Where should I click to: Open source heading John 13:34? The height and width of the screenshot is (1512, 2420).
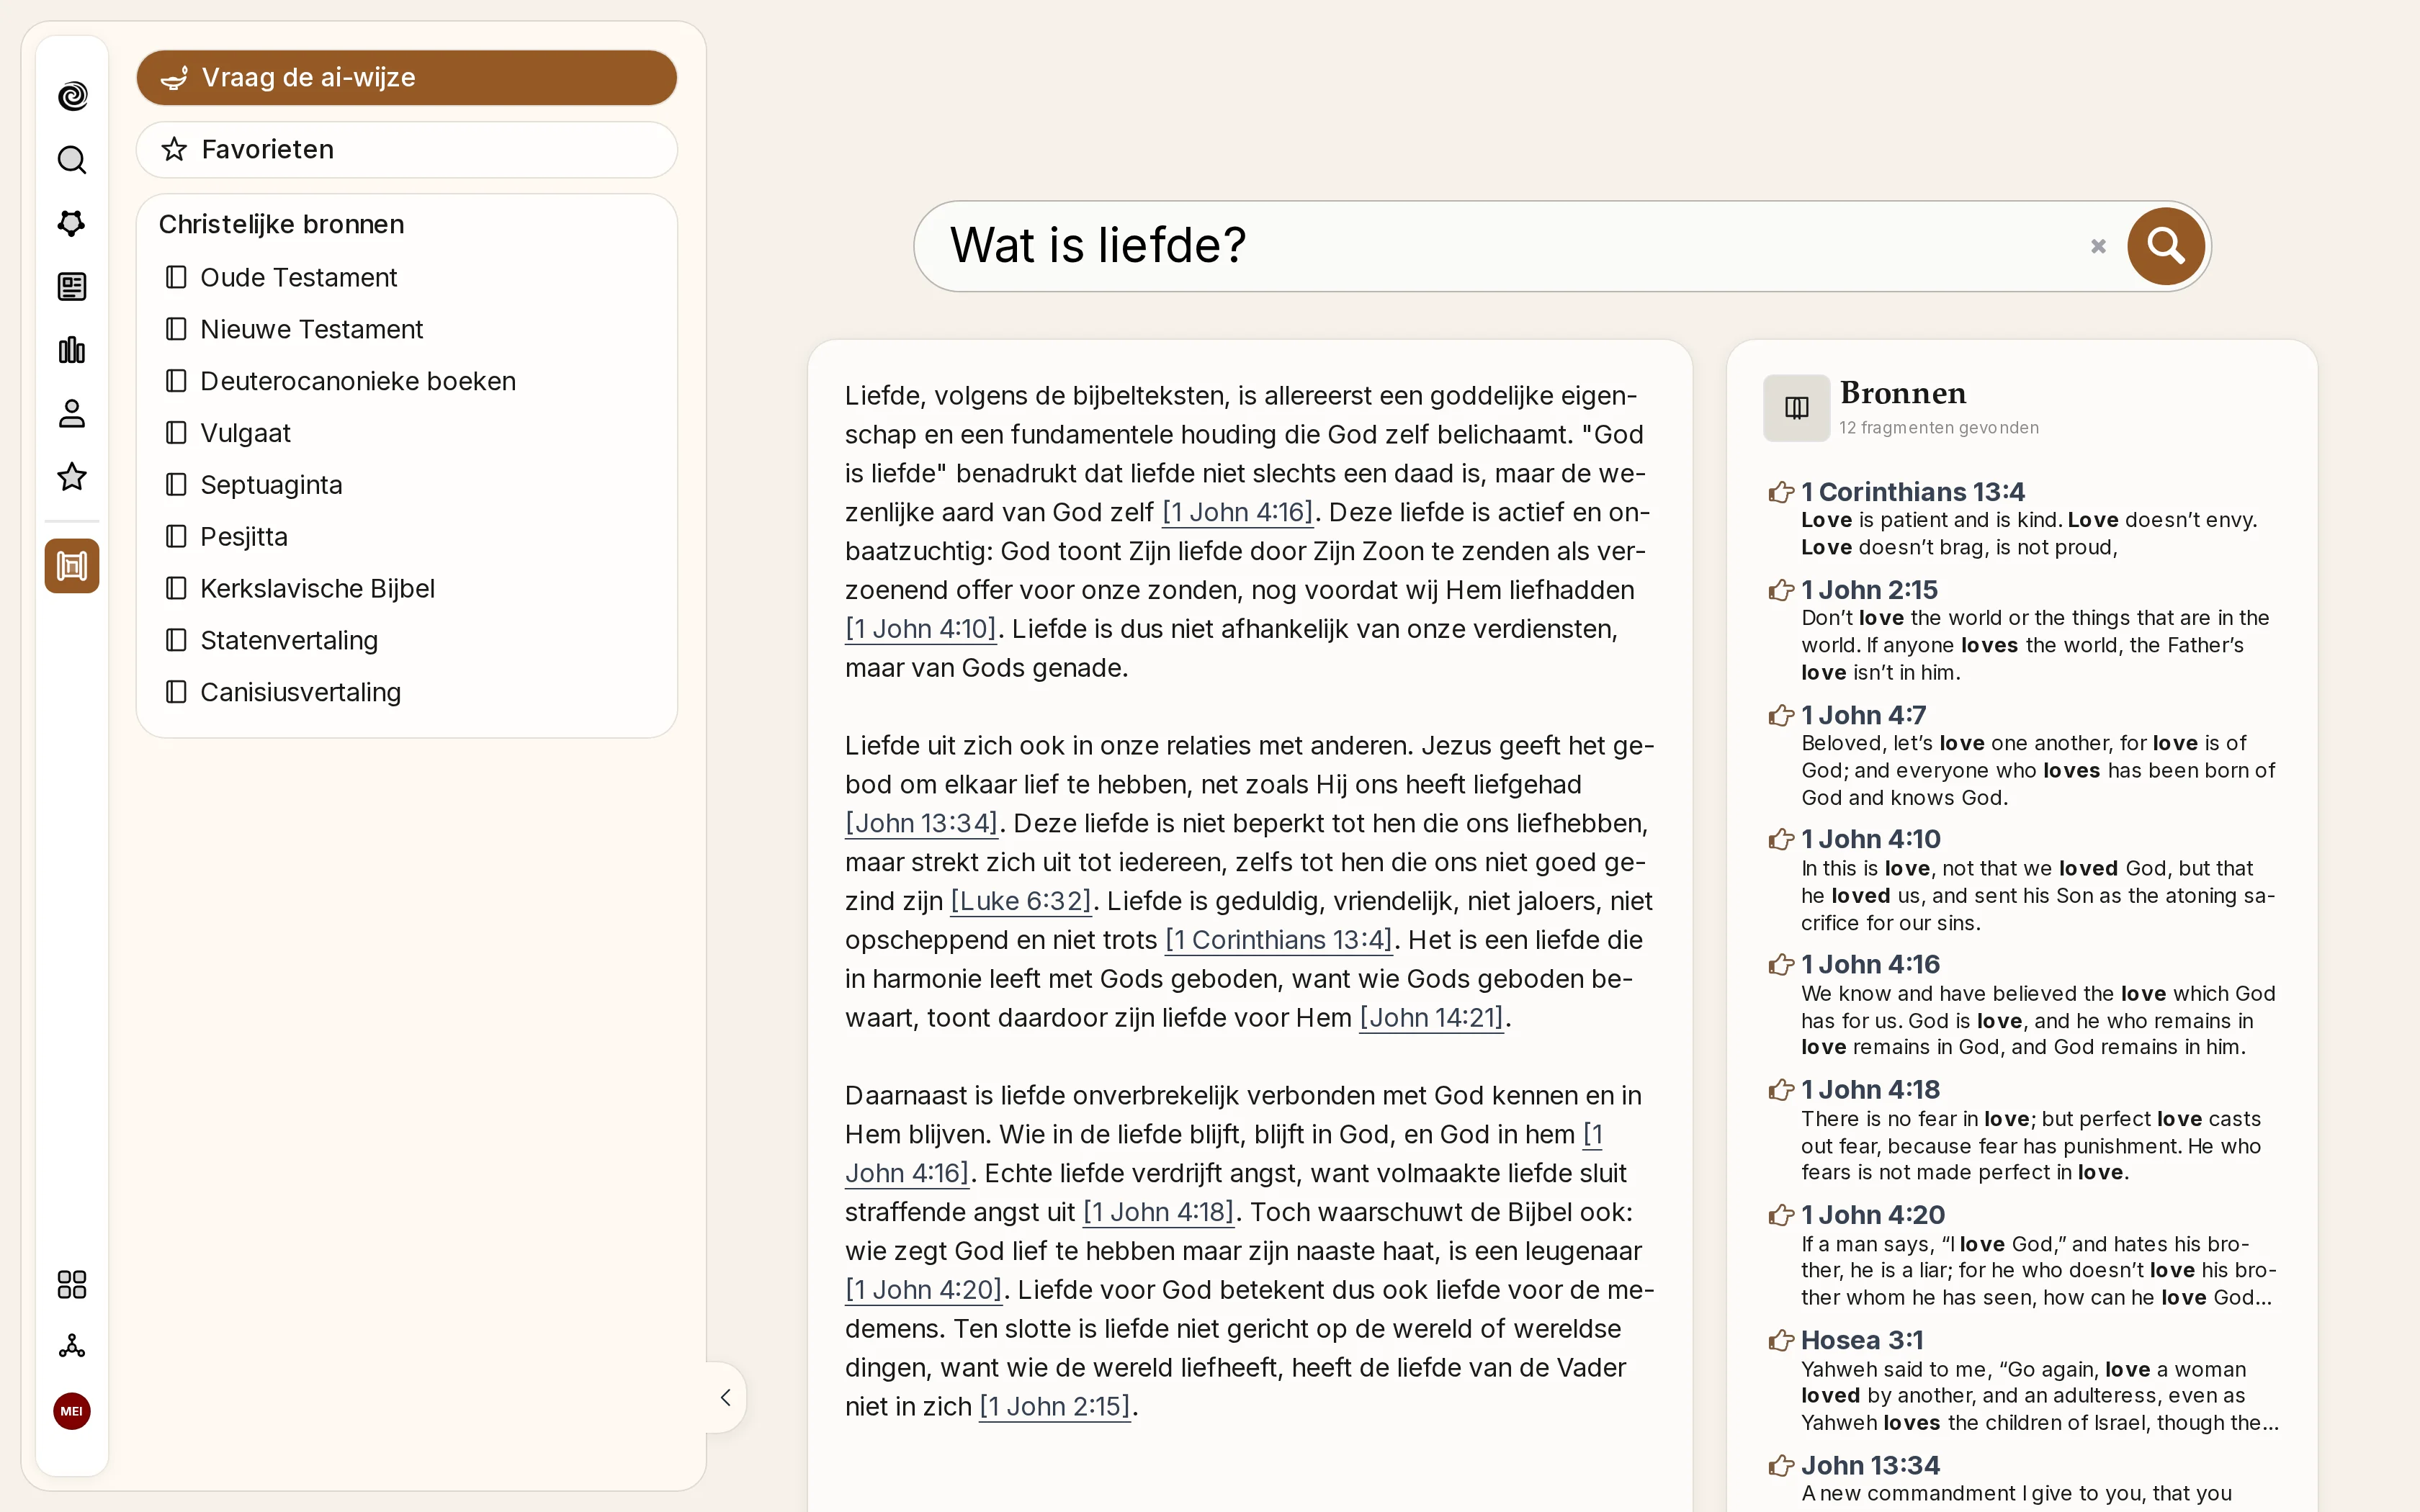(1870, 1465)
